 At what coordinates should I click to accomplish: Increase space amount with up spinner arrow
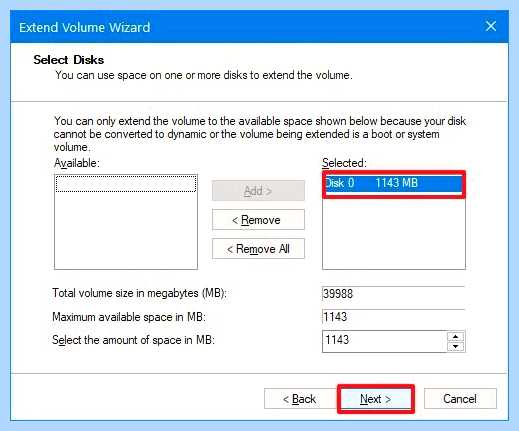point(455,336)
